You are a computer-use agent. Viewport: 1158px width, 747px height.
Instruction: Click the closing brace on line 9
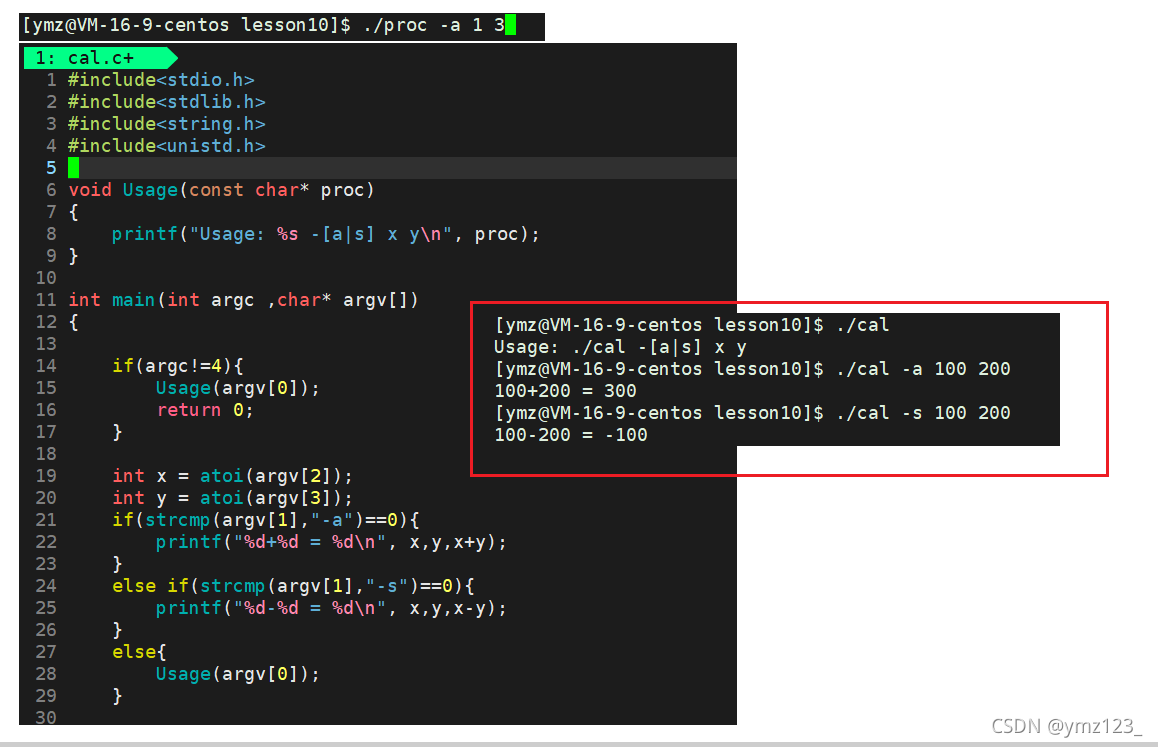click(x=74, y=256)
